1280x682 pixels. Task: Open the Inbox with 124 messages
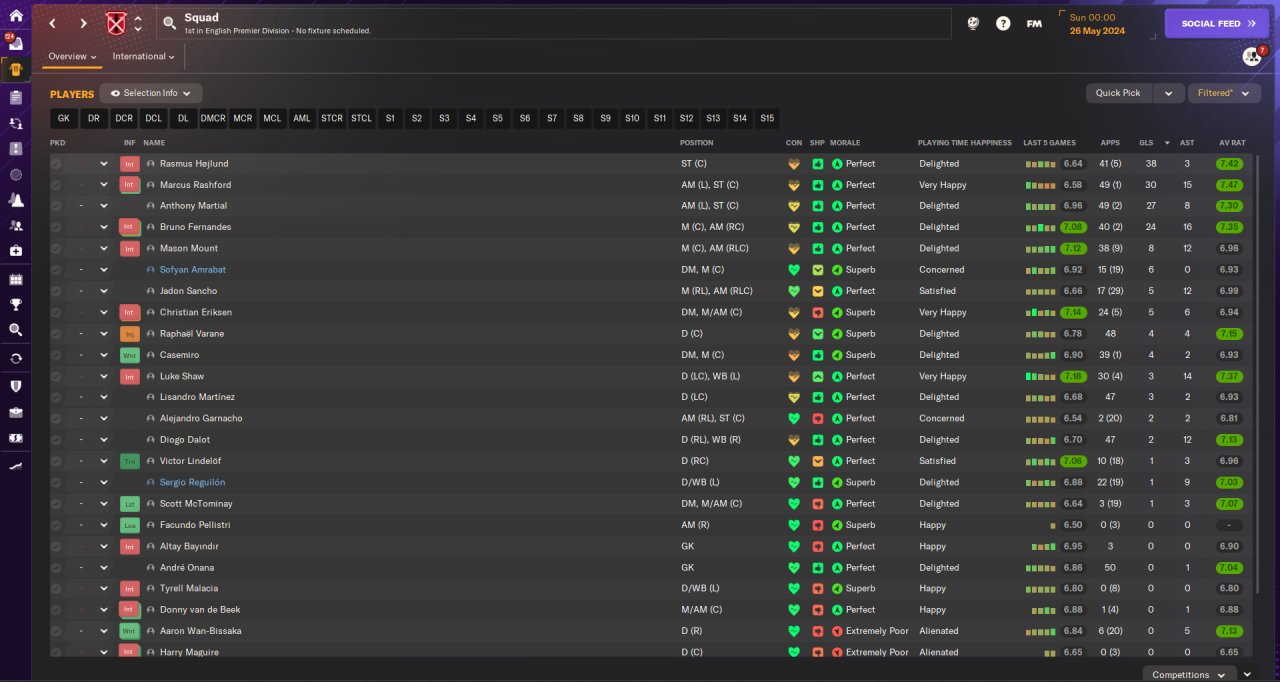pyautogui.click(x=16, y=43)
